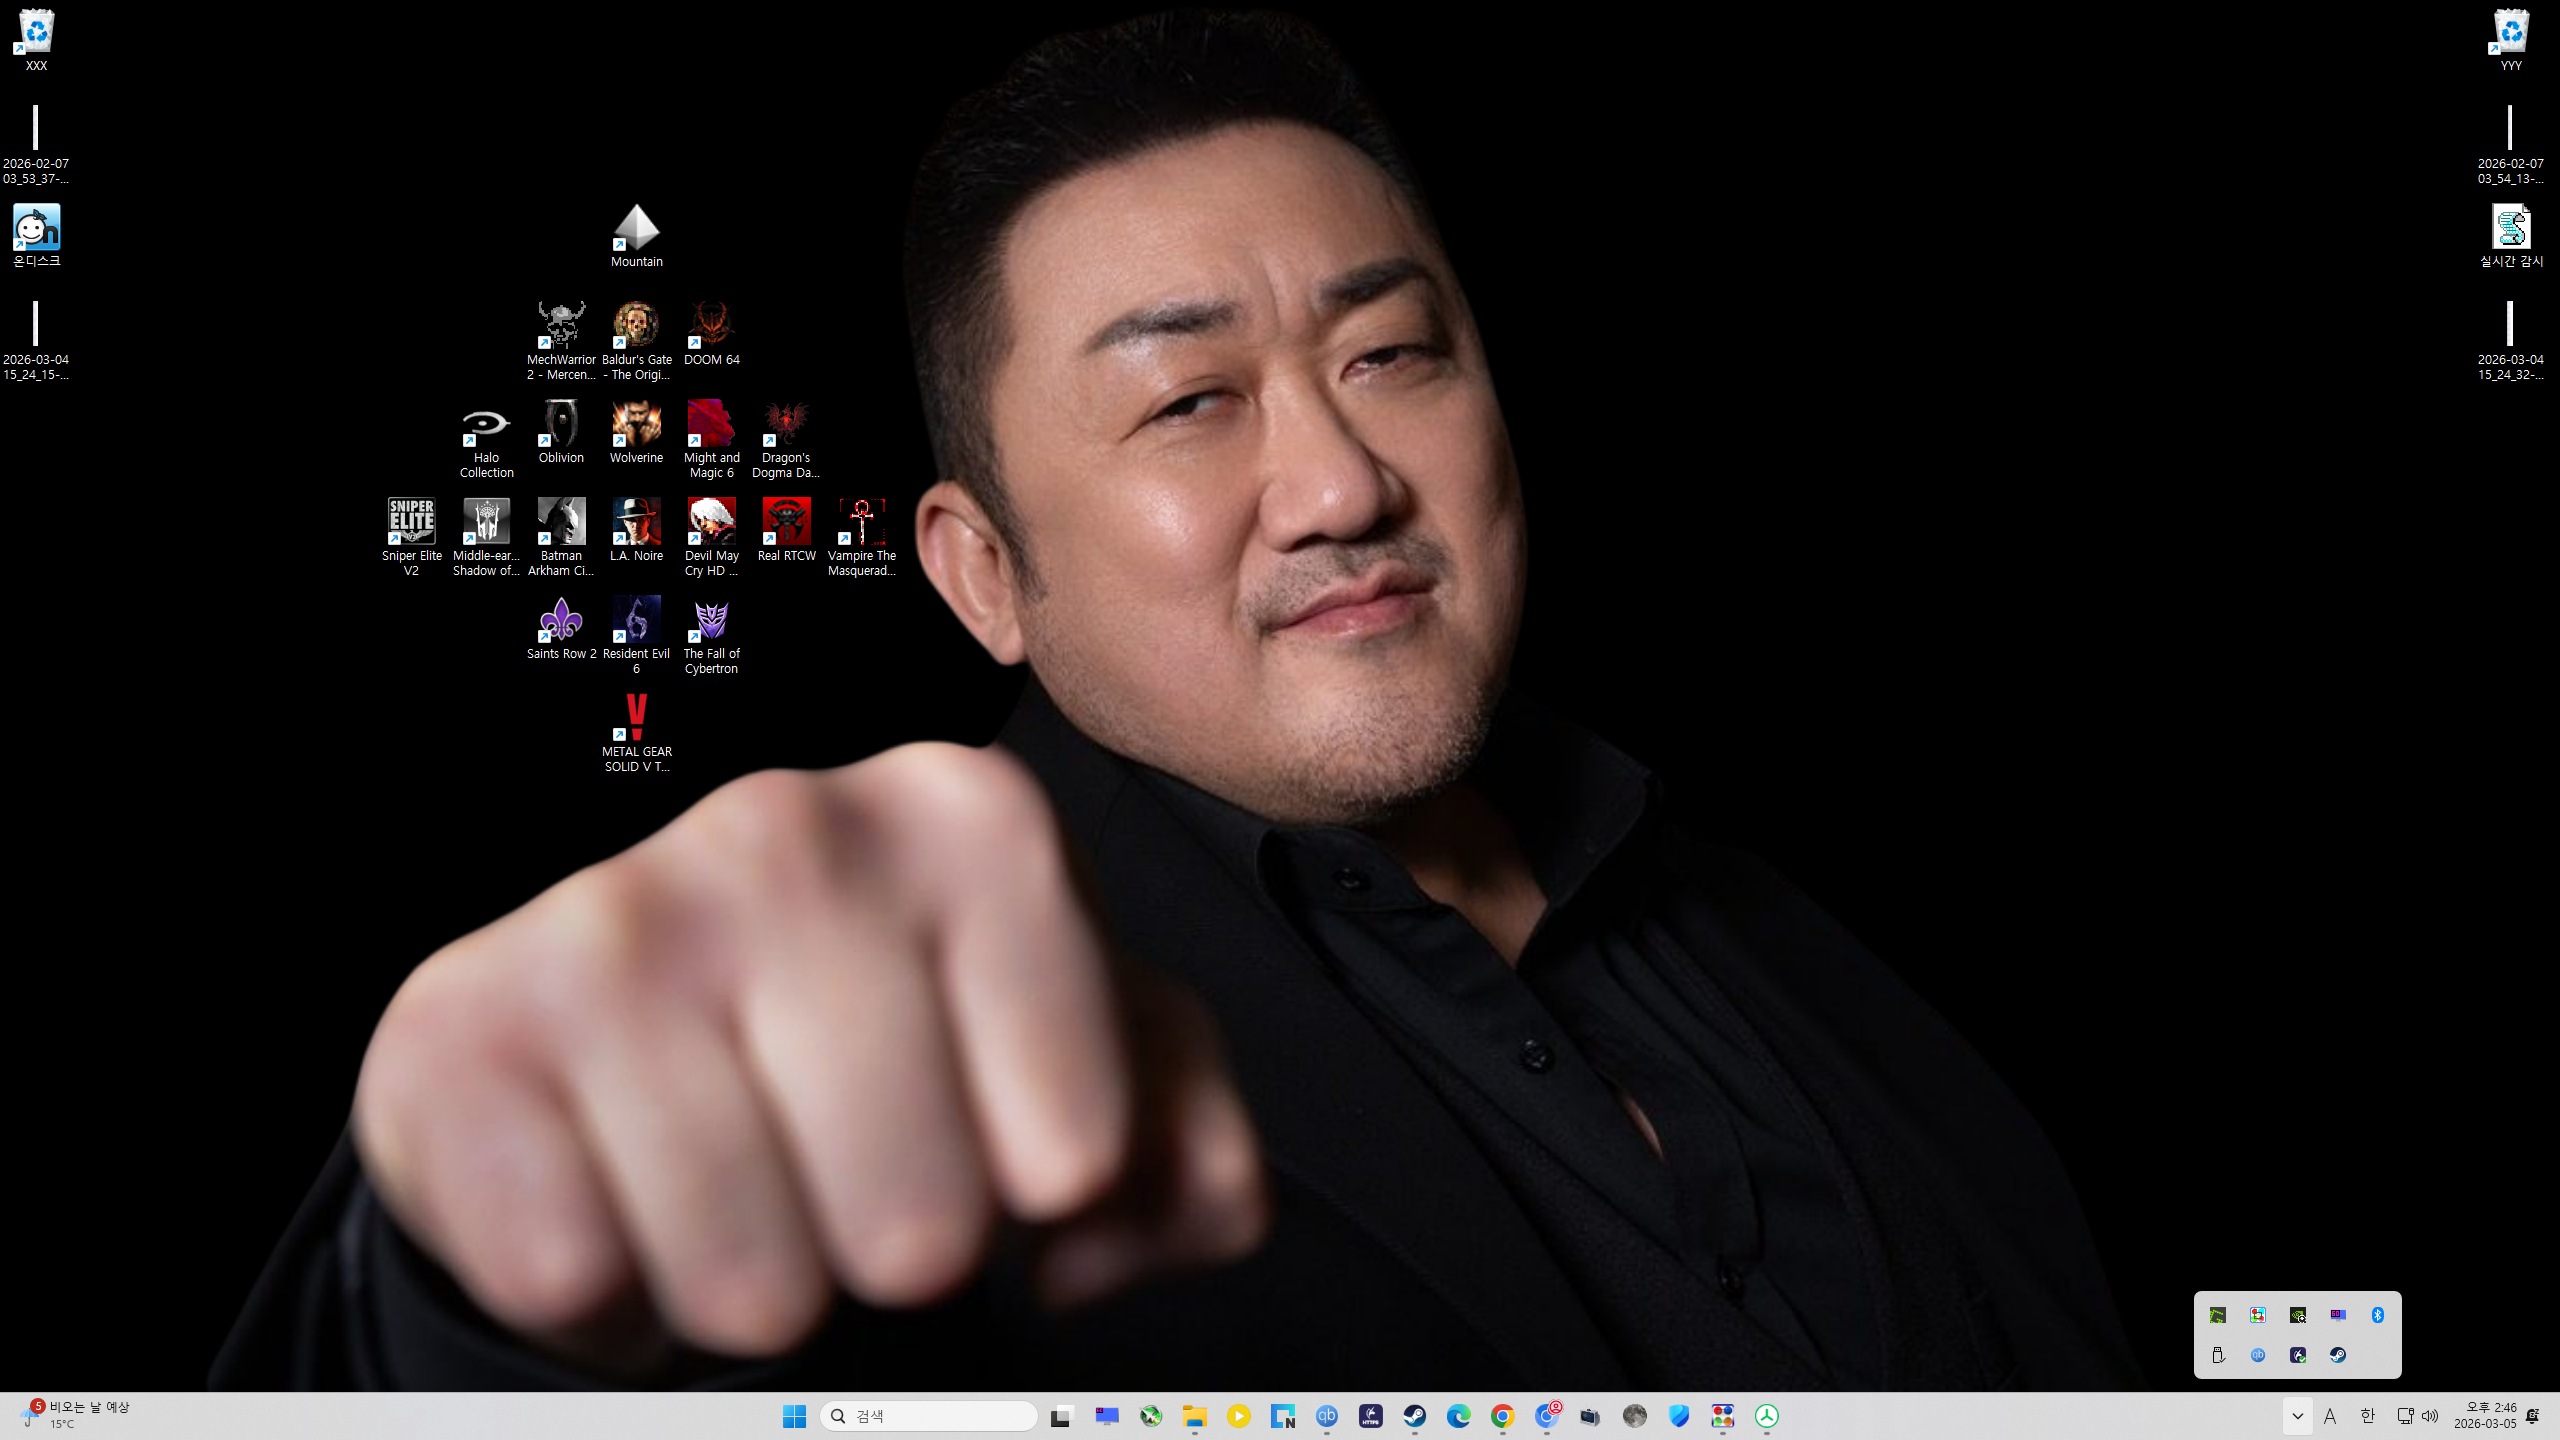The width and height of the screenshot is (2560, 1440).
Task: Open the clock and date flyout
Action: pos(2484,1416)
